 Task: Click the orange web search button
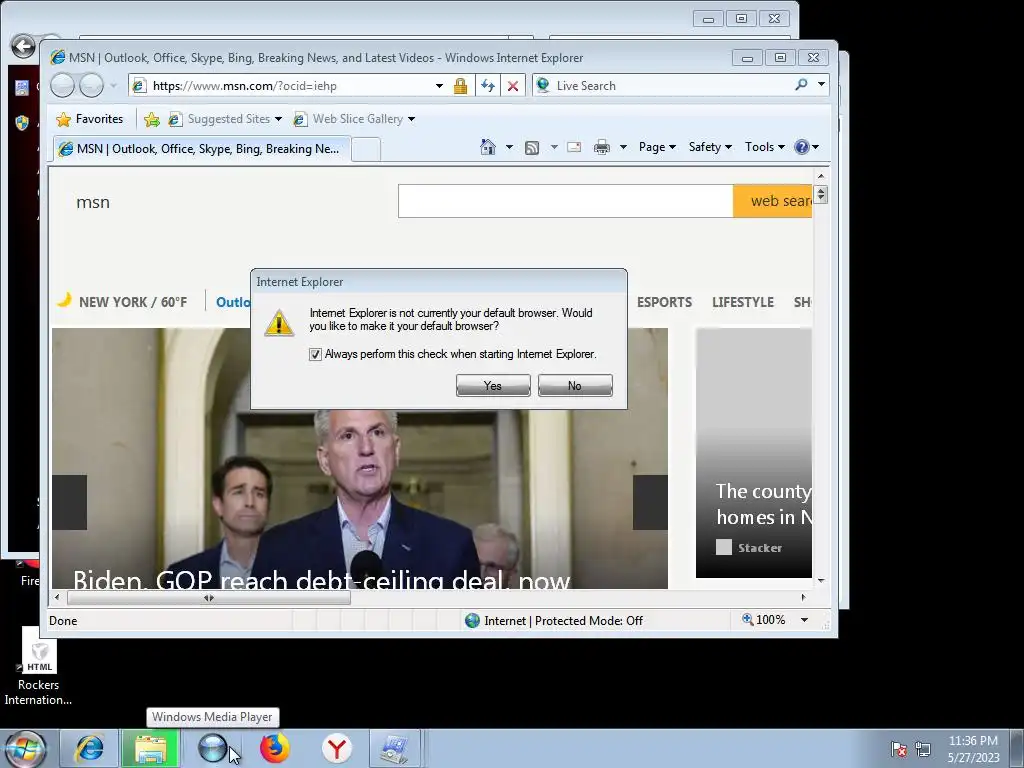point(773,201)
